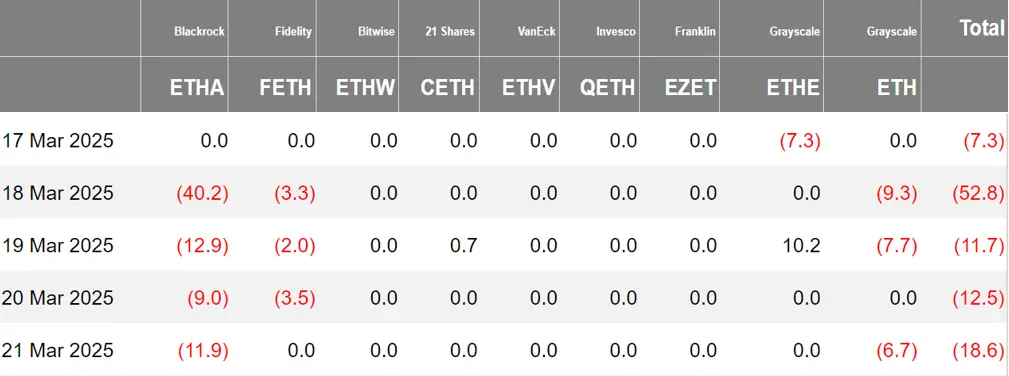The height and width of the screenshot is (376, 1009).
Task: Click the VanEck issuer header
Action: 539,32
